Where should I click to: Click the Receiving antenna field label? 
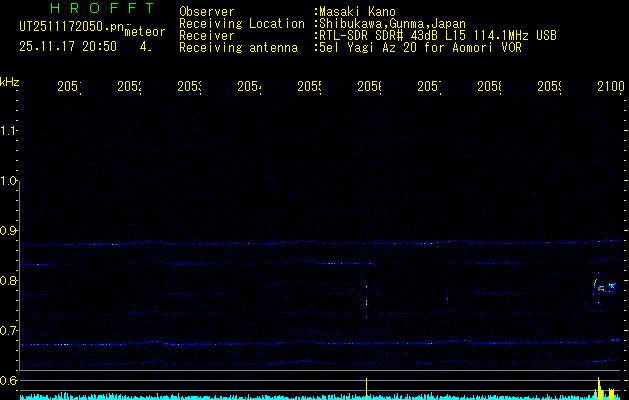[238, 47]
